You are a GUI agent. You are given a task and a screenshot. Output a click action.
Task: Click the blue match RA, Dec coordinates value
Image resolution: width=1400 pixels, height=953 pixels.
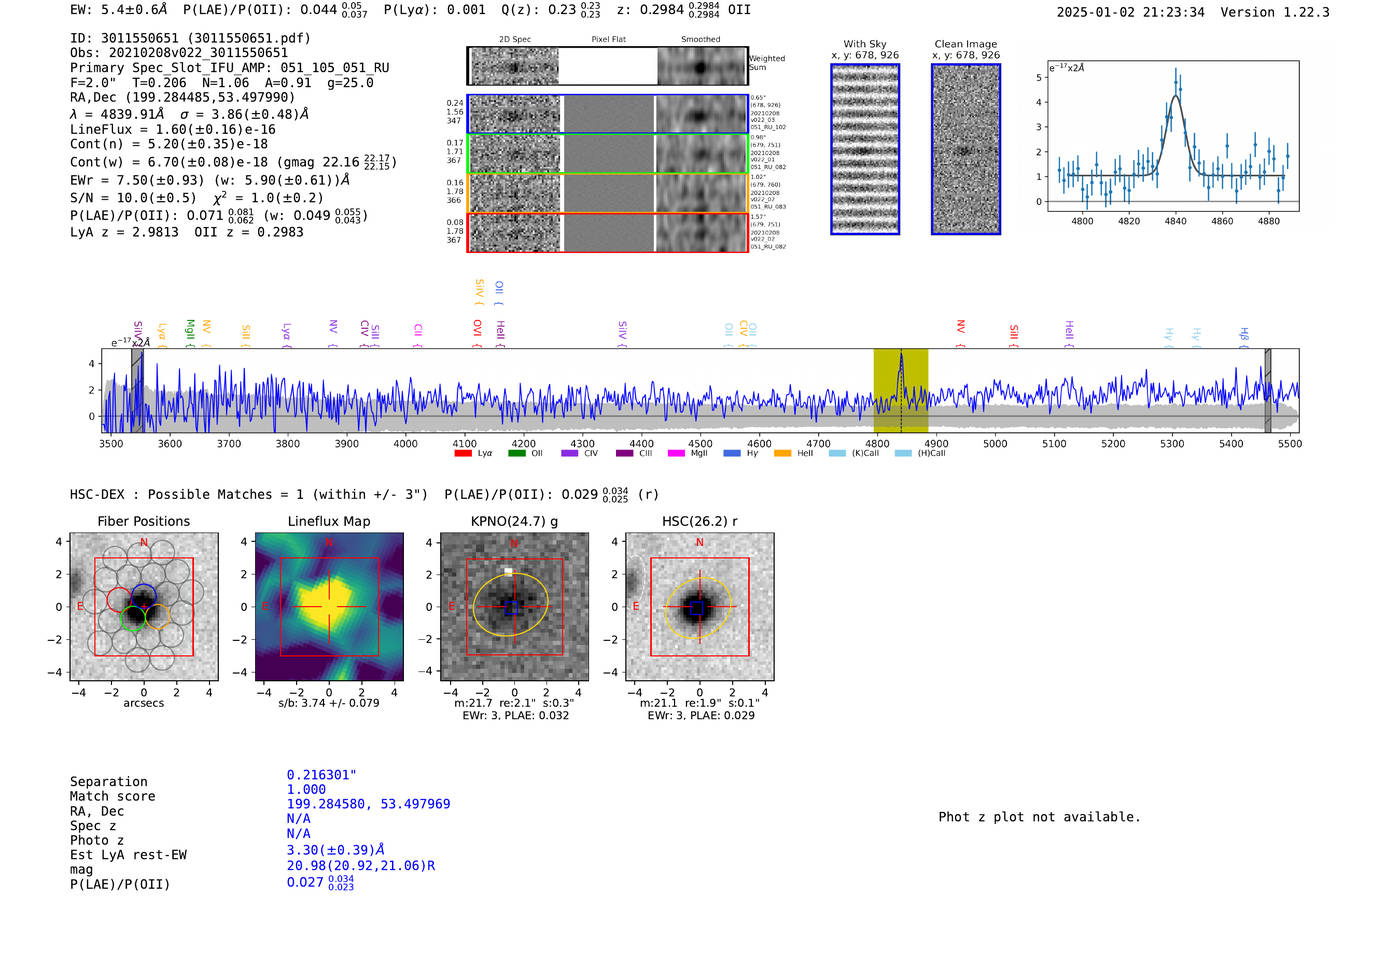point(368,804)
